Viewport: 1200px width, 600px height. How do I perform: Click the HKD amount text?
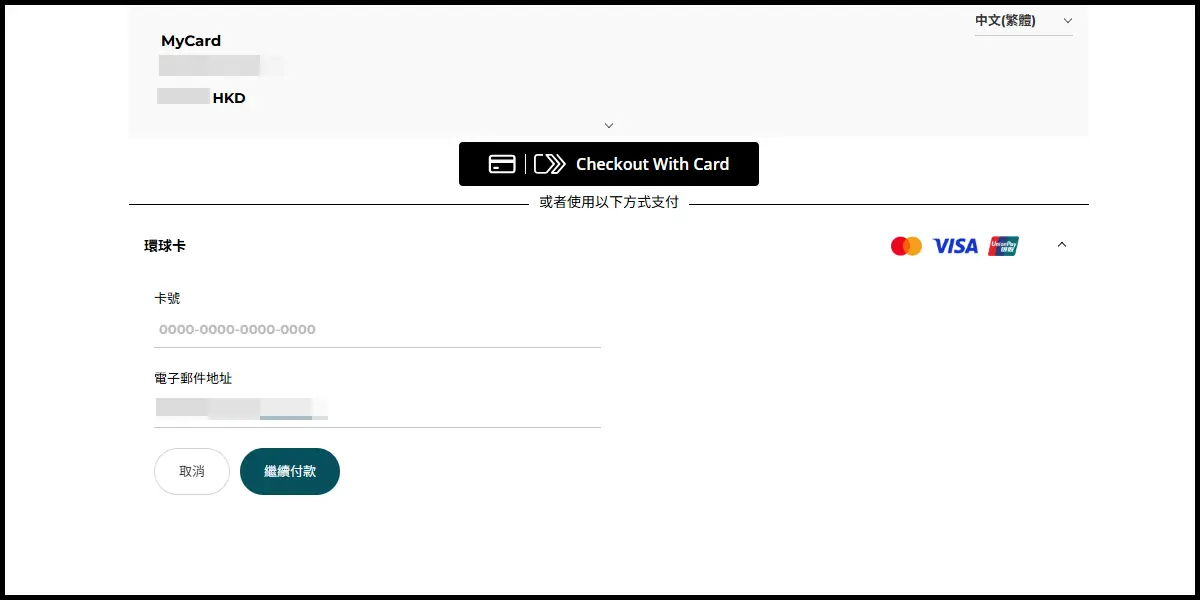[x=229, y=98]
